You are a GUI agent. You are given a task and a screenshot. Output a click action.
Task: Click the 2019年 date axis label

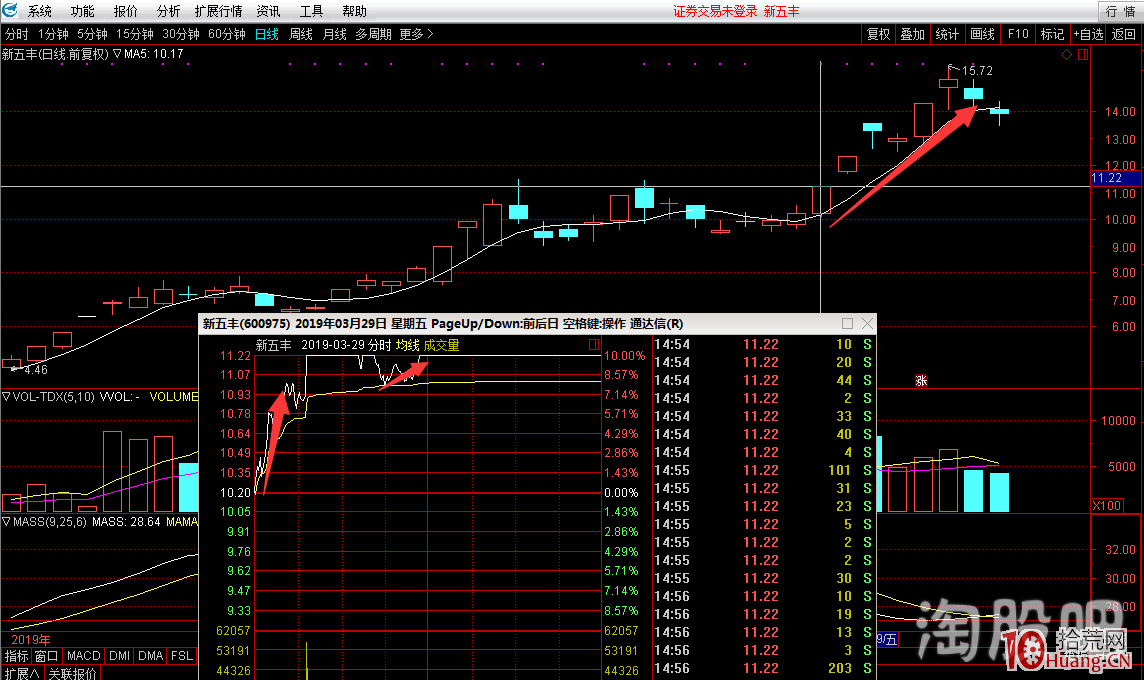coord(31,640)
